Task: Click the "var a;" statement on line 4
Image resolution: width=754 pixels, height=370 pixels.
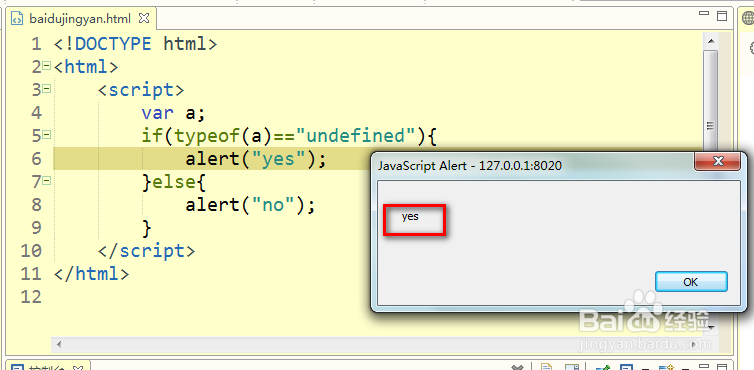Action: coord(173,113)
